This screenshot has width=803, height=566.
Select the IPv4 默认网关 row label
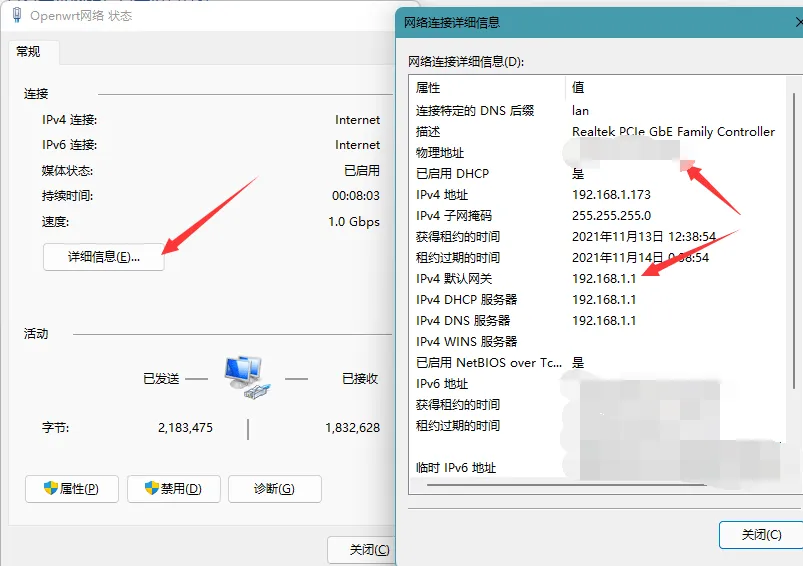(454, 279)
